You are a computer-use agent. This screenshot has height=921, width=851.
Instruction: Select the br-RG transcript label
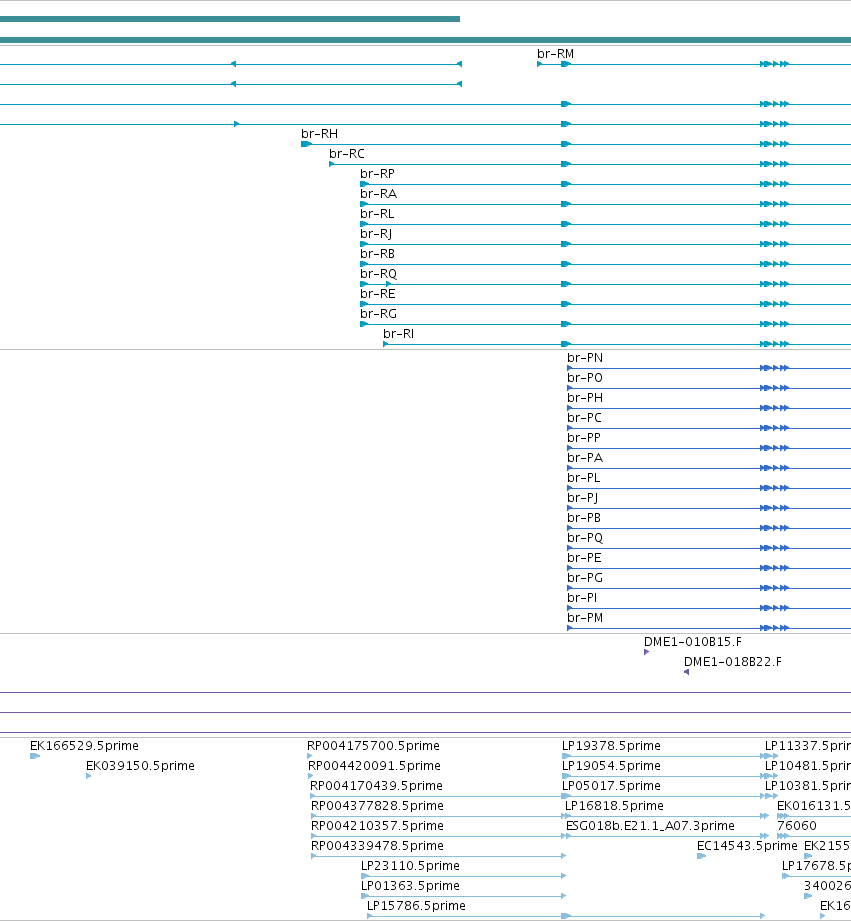[378, 314]
